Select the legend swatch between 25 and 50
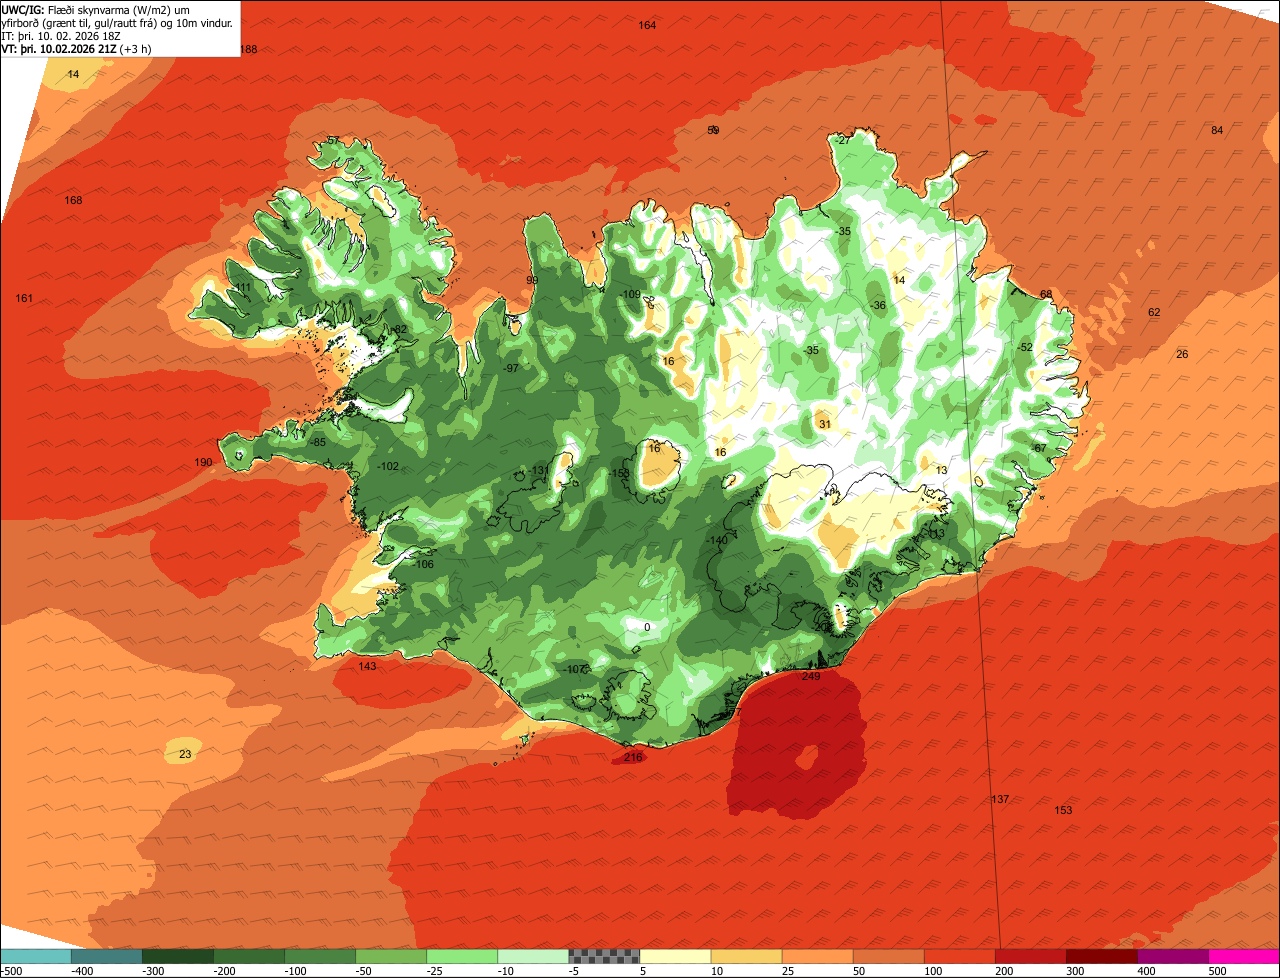This screenshot has width=1280, height=978. coord(817,956)
